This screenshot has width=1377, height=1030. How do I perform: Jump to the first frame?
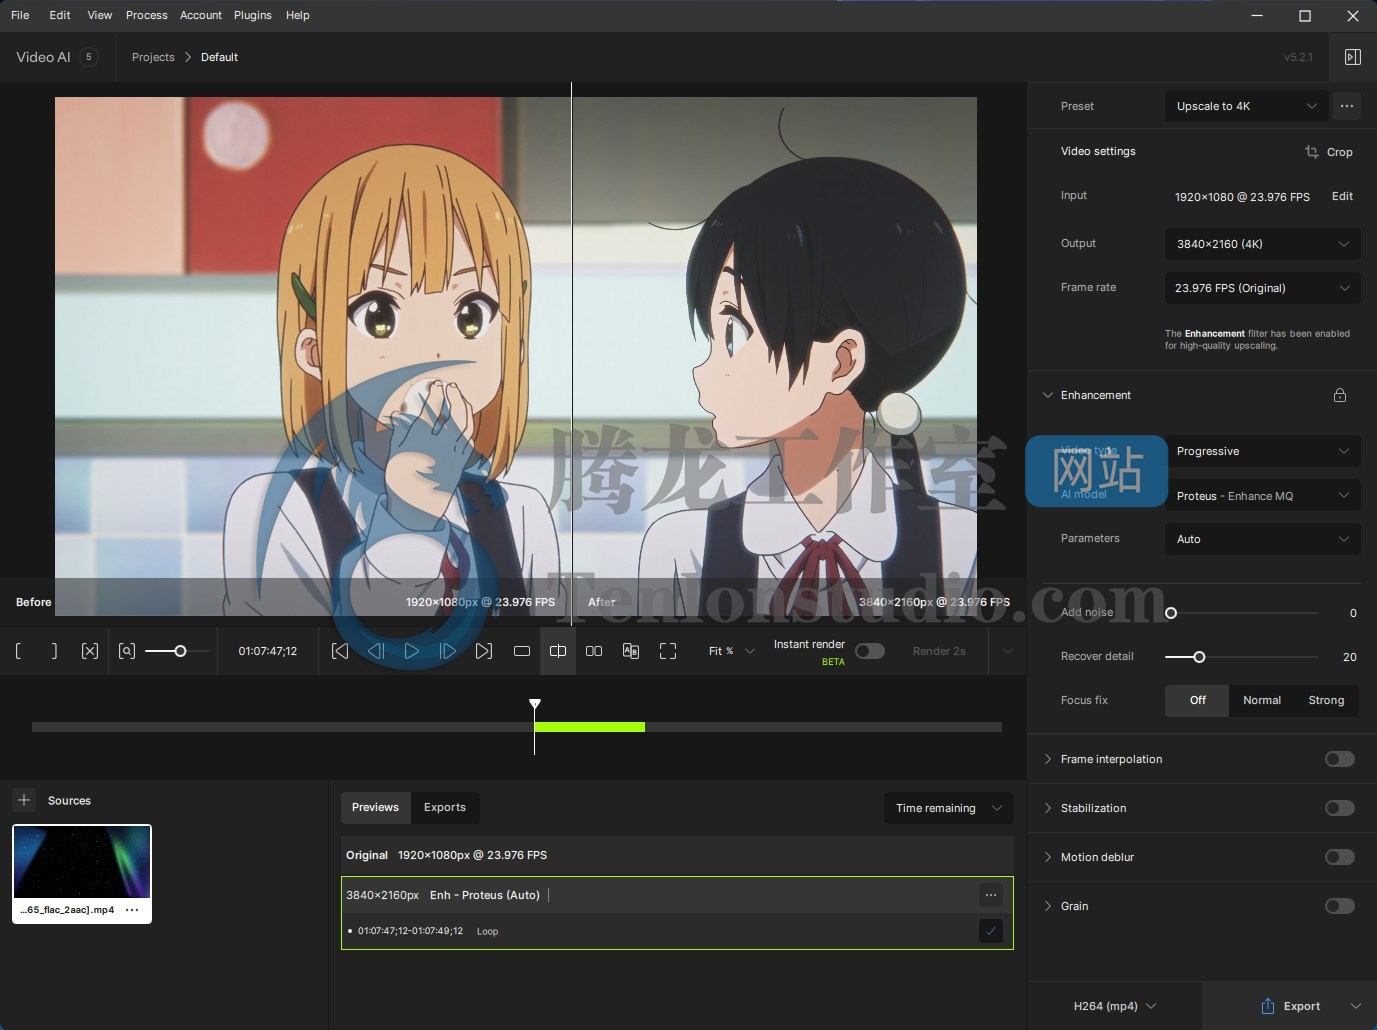pyautogui.click(x=340, y=651)
